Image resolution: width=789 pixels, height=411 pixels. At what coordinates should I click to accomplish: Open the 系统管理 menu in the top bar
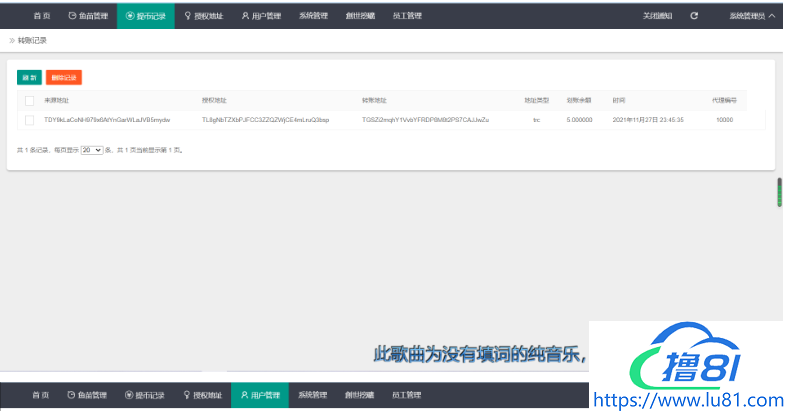(x=313, y=16)
